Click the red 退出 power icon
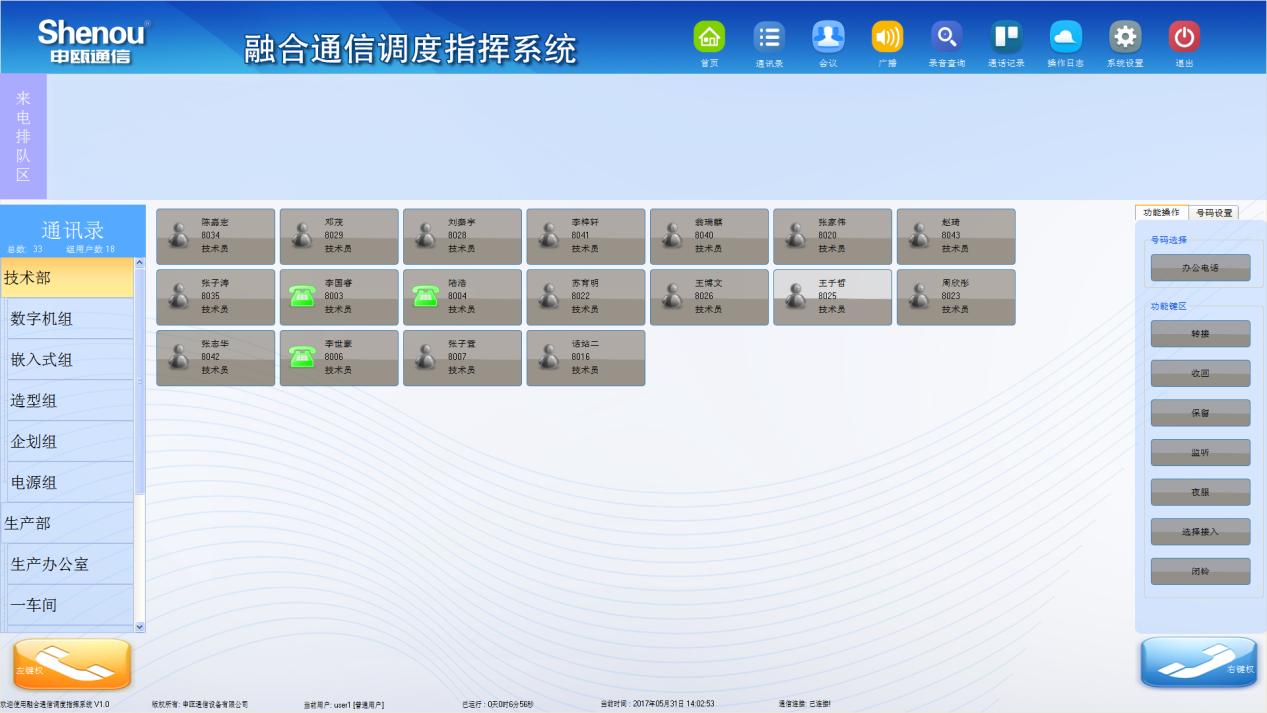 1184,38
